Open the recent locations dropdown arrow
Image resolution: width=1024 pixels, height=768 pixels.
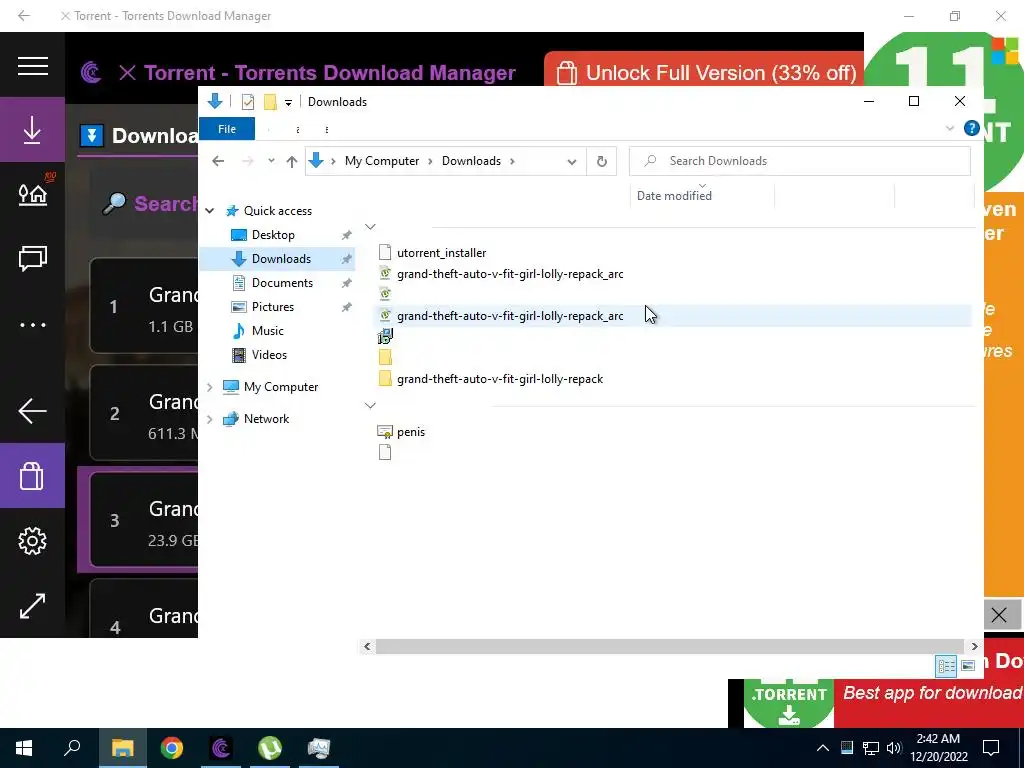click(x=271, y=161)
